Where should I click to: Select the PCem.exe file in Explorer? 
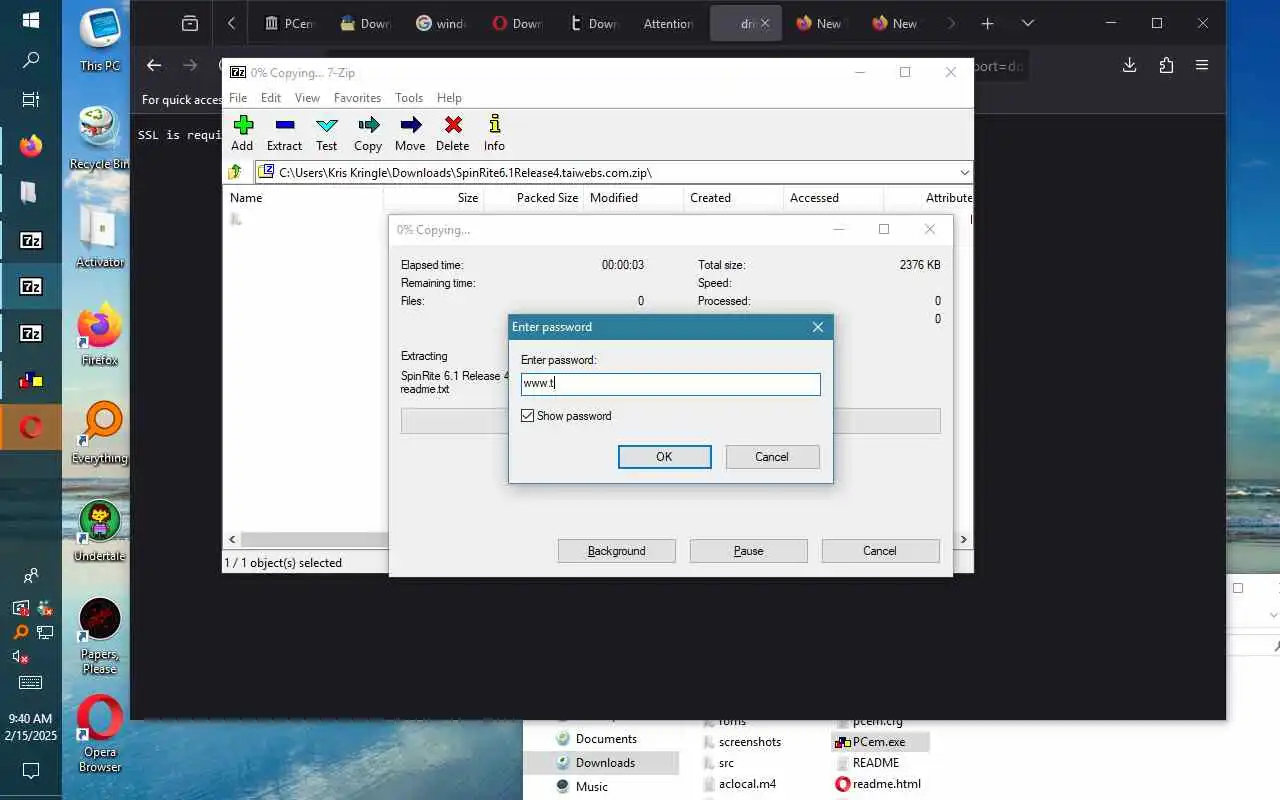click(879, 742)
